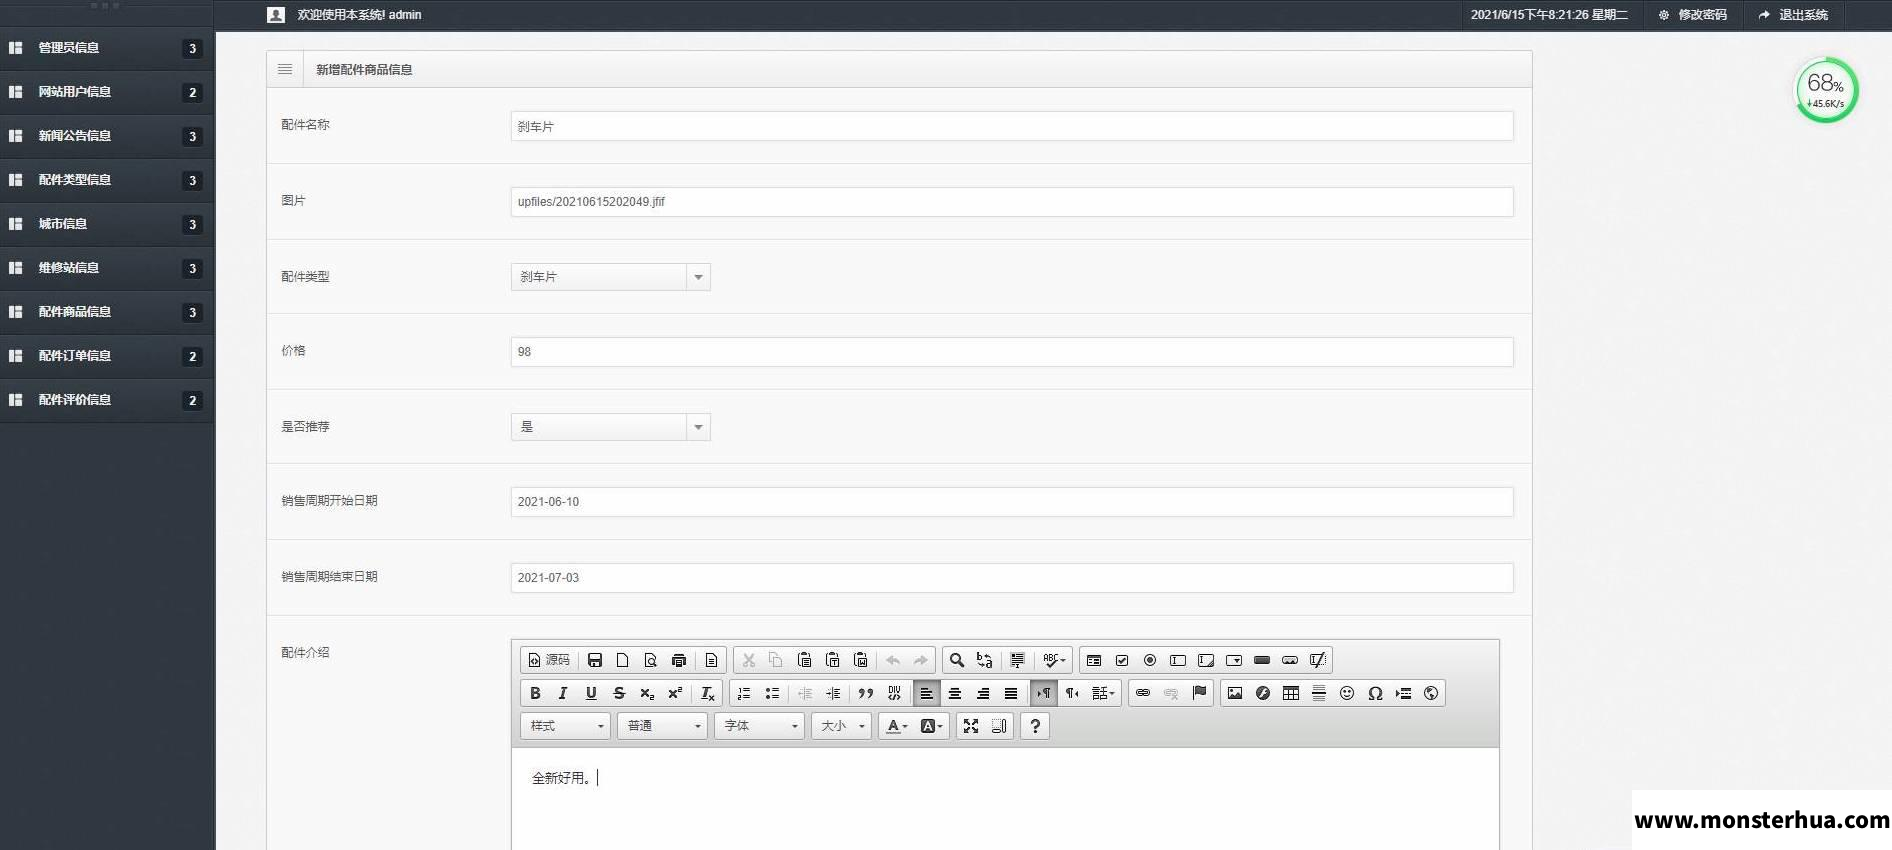
Task: Toggle Subscript formatting in editor
Action: point(647,693)
